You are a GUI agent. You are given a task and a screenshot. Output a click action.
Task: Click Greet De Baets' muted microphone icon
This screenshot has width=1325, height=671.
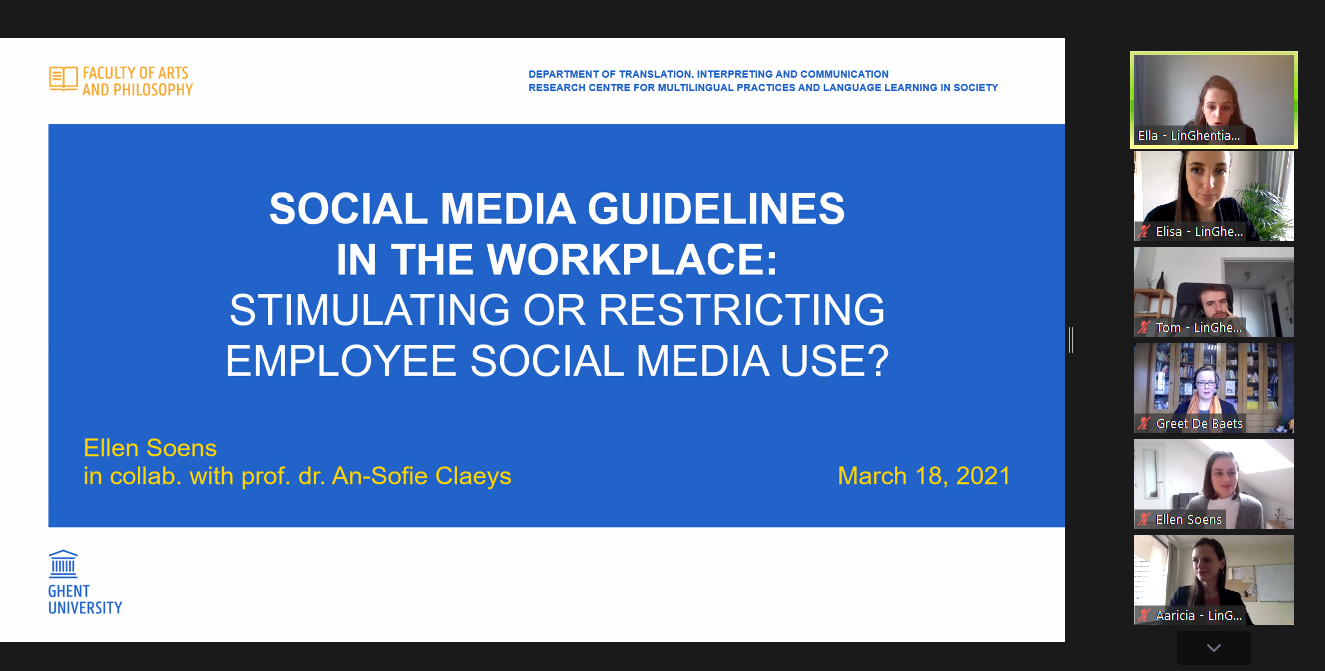[x=1144, y=424]
